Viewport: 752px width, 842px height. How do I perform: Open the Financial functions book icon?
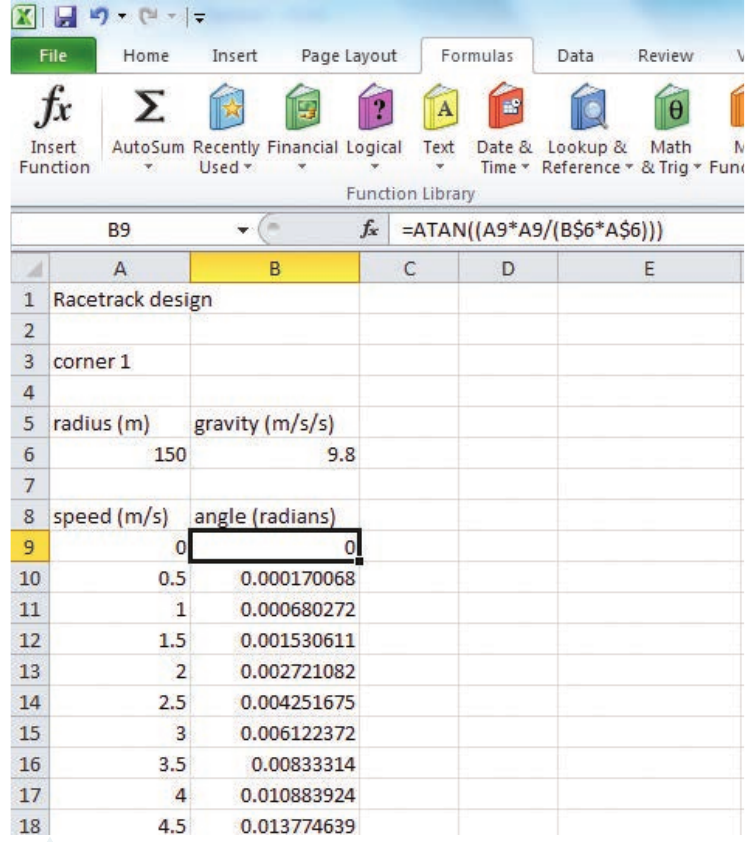coord(302,107)
